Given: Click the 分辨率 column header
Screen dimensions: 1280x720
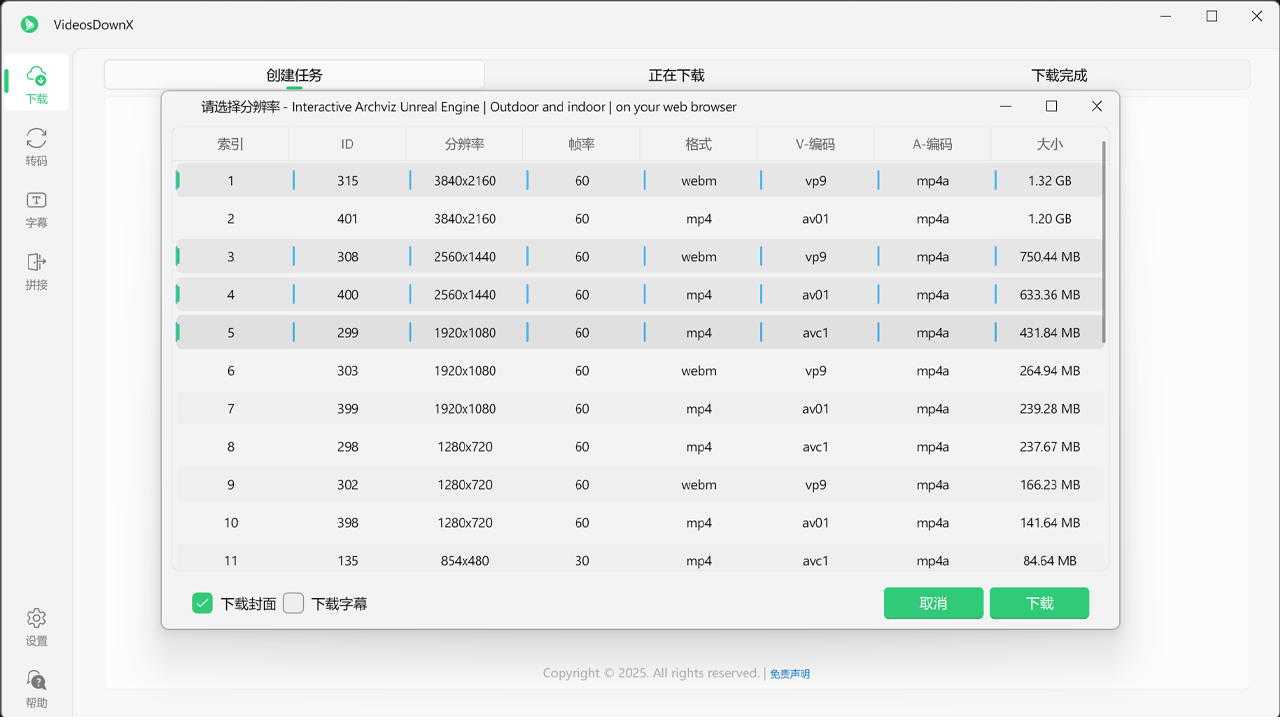Looking at the screenshot, I should pos(464,144).
